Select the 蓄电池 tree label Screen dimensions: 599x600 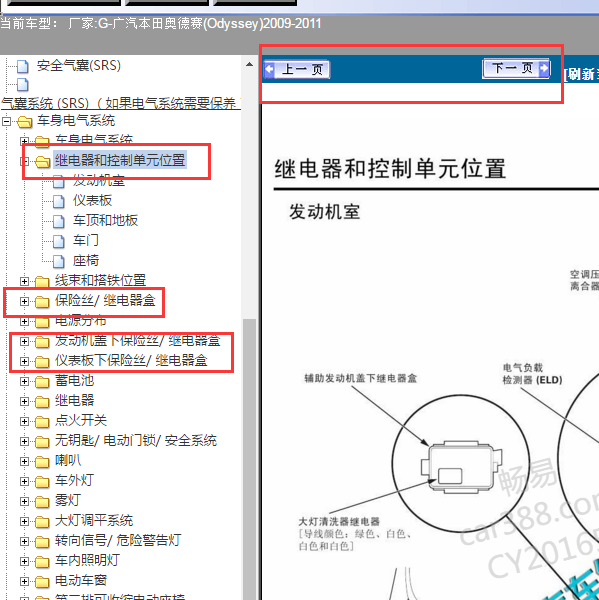click(74, 380)
